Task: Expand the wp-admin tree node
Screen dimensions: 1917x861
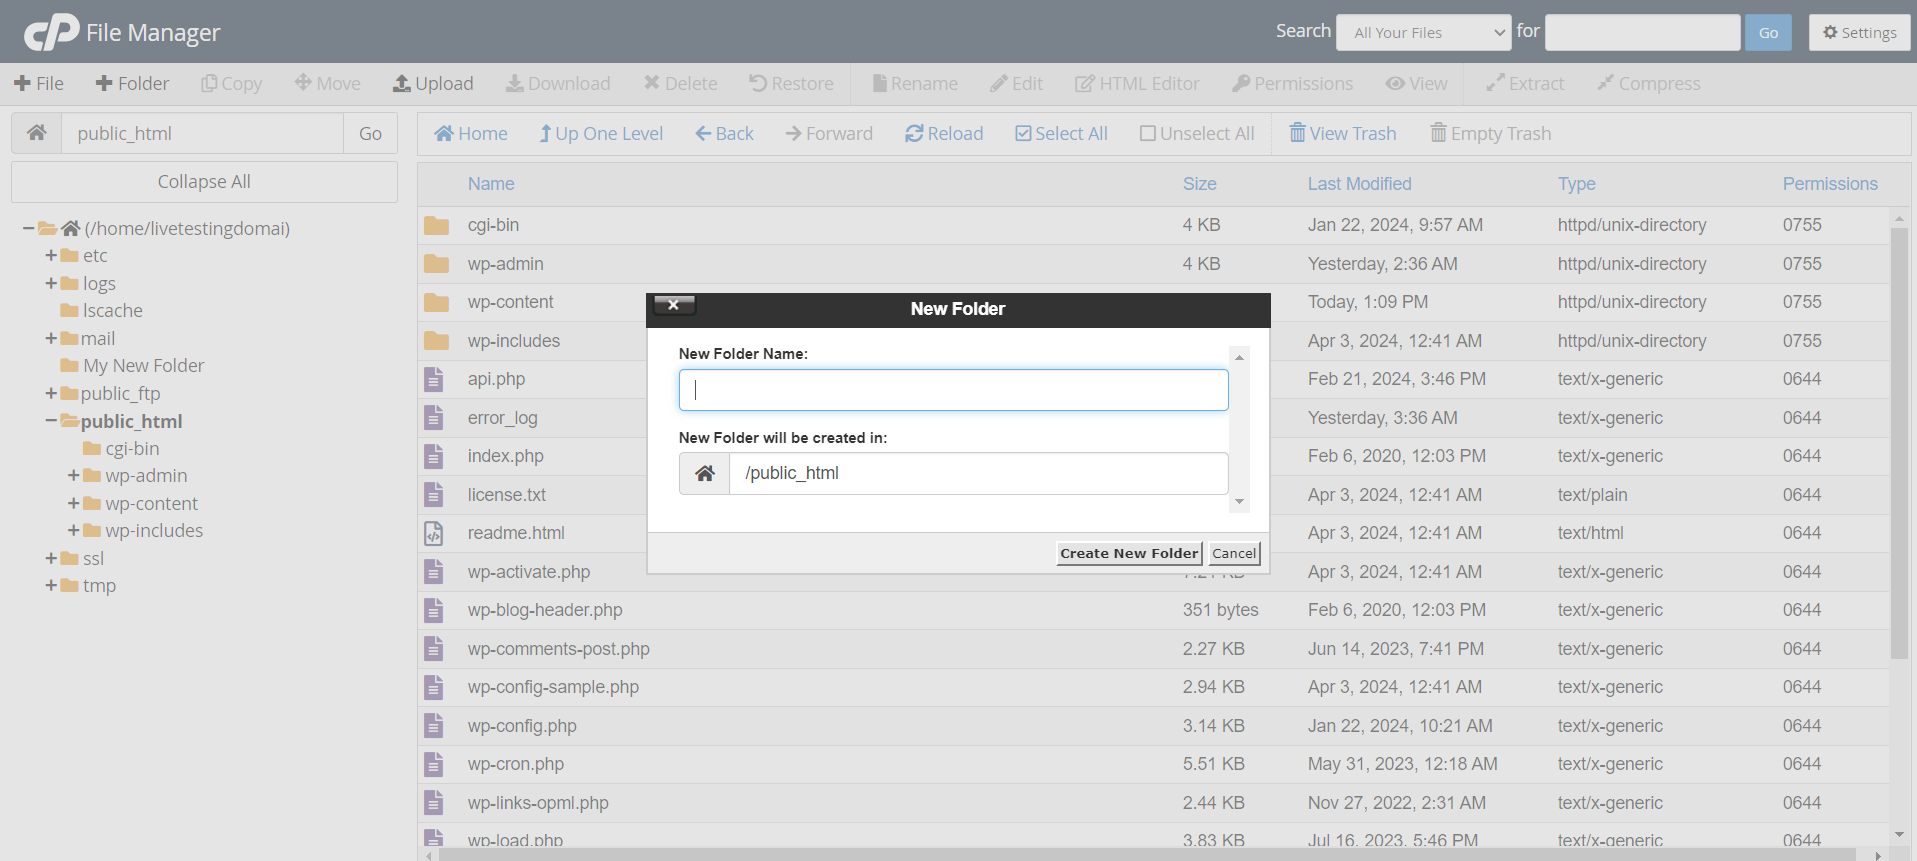Action: pyautogui.click(x=74, y=476)
